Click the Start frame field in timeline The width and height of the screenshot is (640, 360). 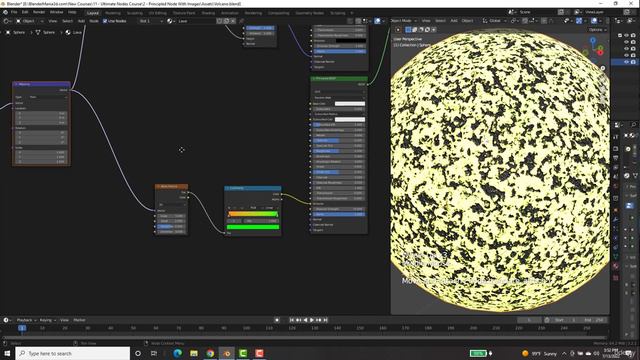point(564,320)
